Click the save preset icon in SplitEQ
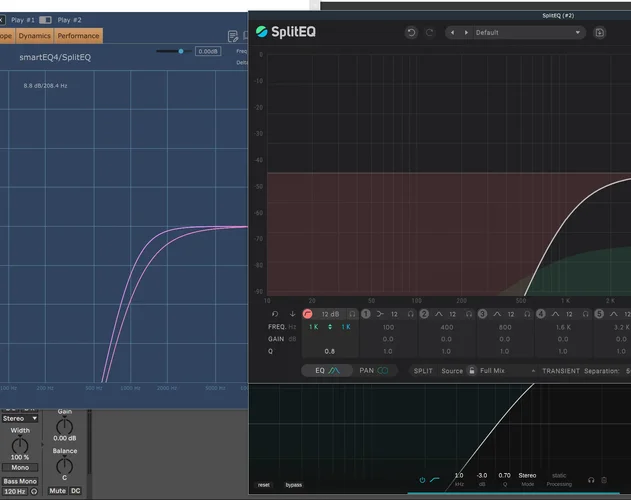This screenshot has width=631, height=500. 600,32
